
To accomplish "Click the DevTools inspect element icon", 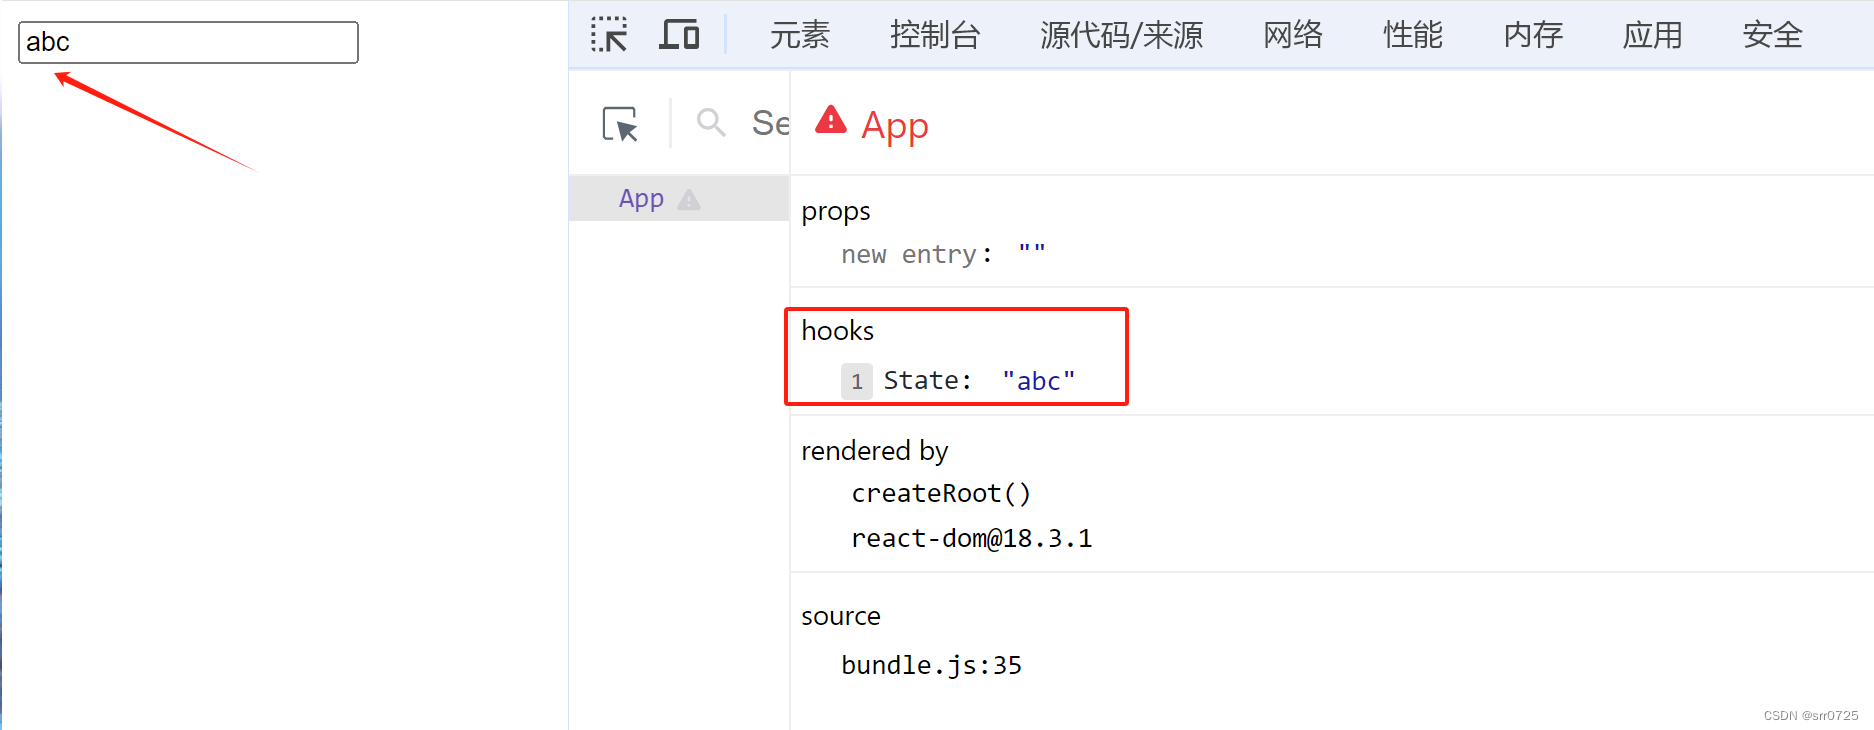I will tap(609, 35).
